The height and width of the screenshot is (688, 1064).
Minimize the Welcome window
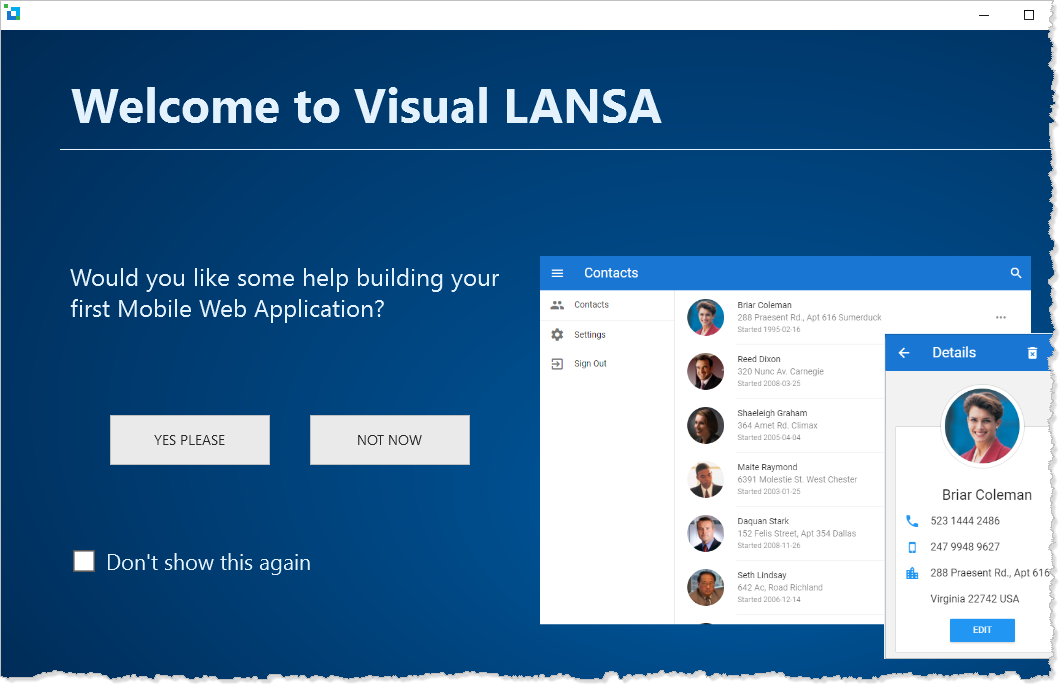pyautogui.click(x=984, y=15)
